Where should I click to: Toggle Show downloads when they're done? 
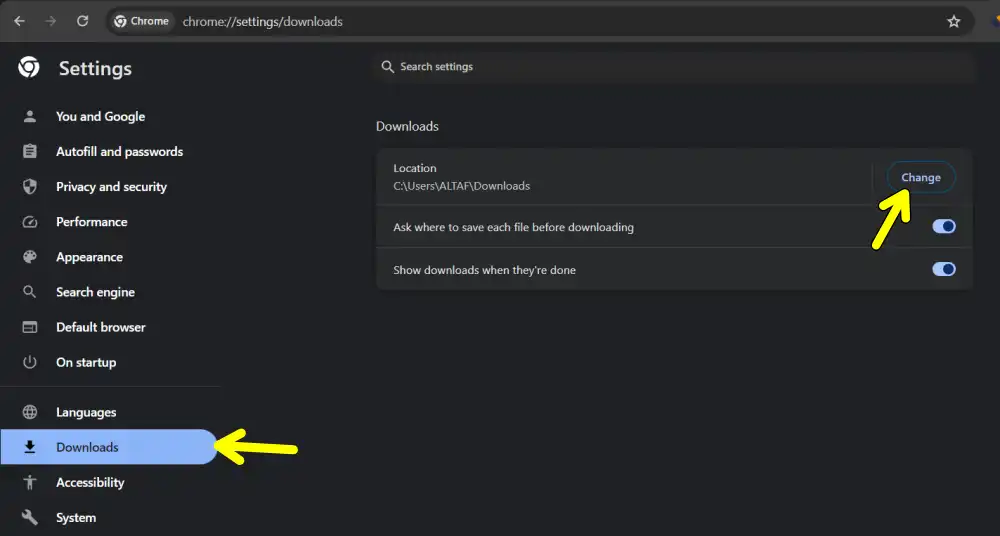pos(944,269)
